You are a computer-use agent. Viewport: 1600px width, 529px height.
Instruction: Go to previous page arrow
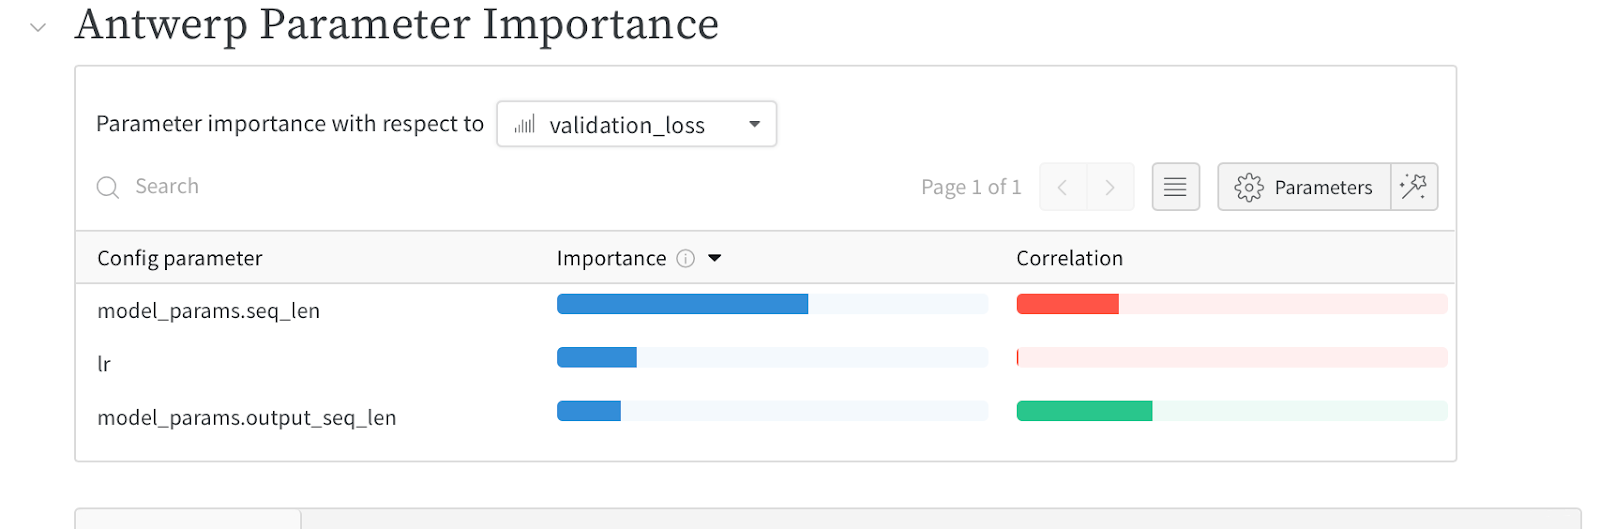tap(1063, 187)
